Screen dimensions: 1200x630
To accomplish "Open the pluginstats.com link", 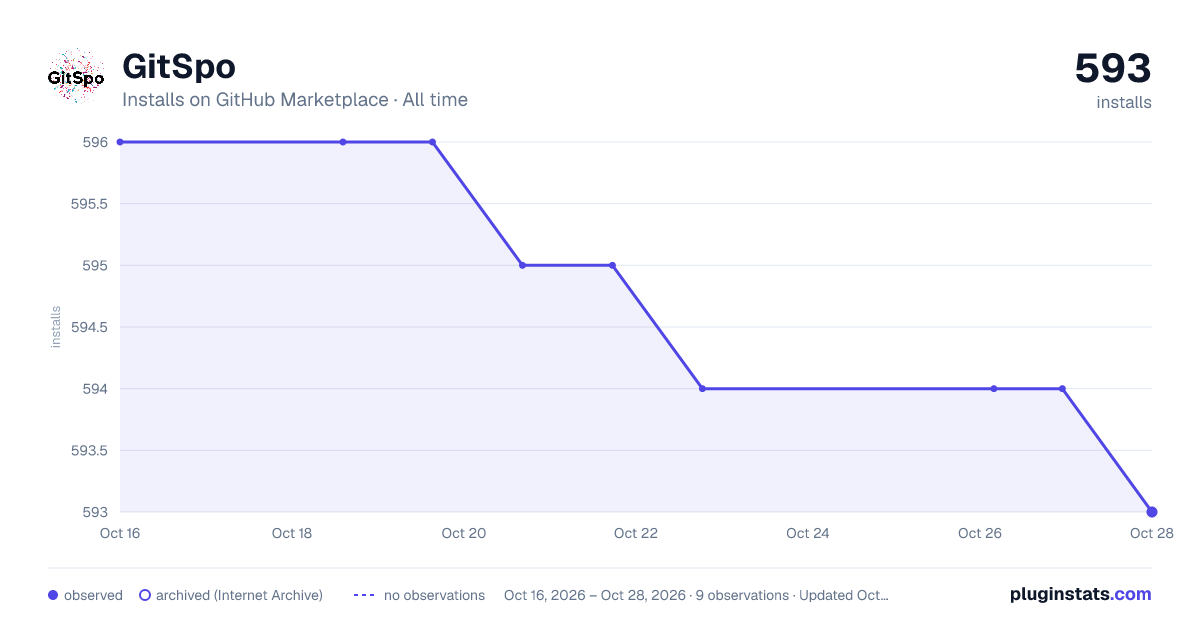I will (x=1081, y=594).
